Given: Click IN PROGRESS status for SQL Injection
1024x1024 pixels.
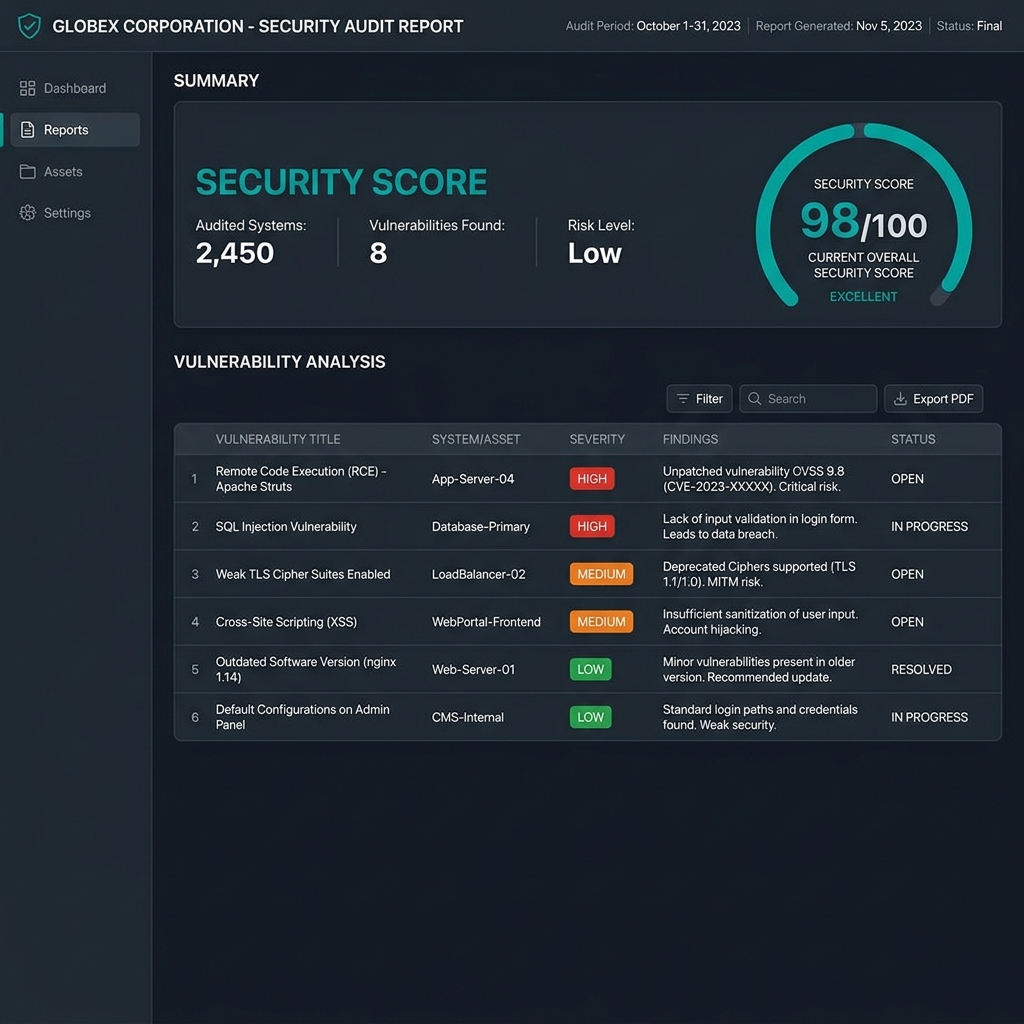Looking at the screenshot, I should (x=929, y=526).
